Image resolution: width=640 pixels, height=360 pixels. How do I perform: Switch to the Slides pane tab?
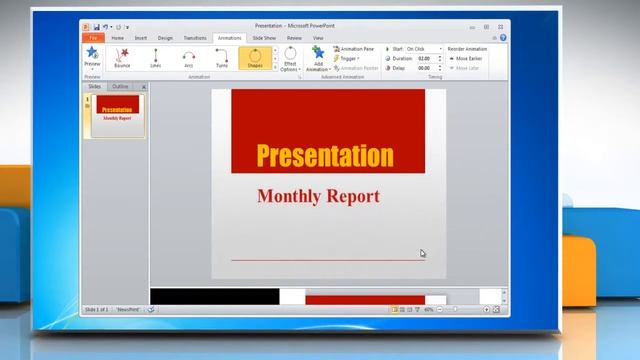pos(94,87)
